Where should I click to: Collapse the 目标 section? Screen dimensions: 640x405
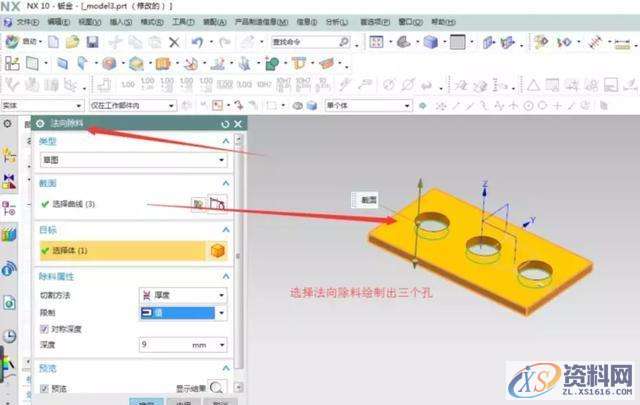tap(226, 229)
